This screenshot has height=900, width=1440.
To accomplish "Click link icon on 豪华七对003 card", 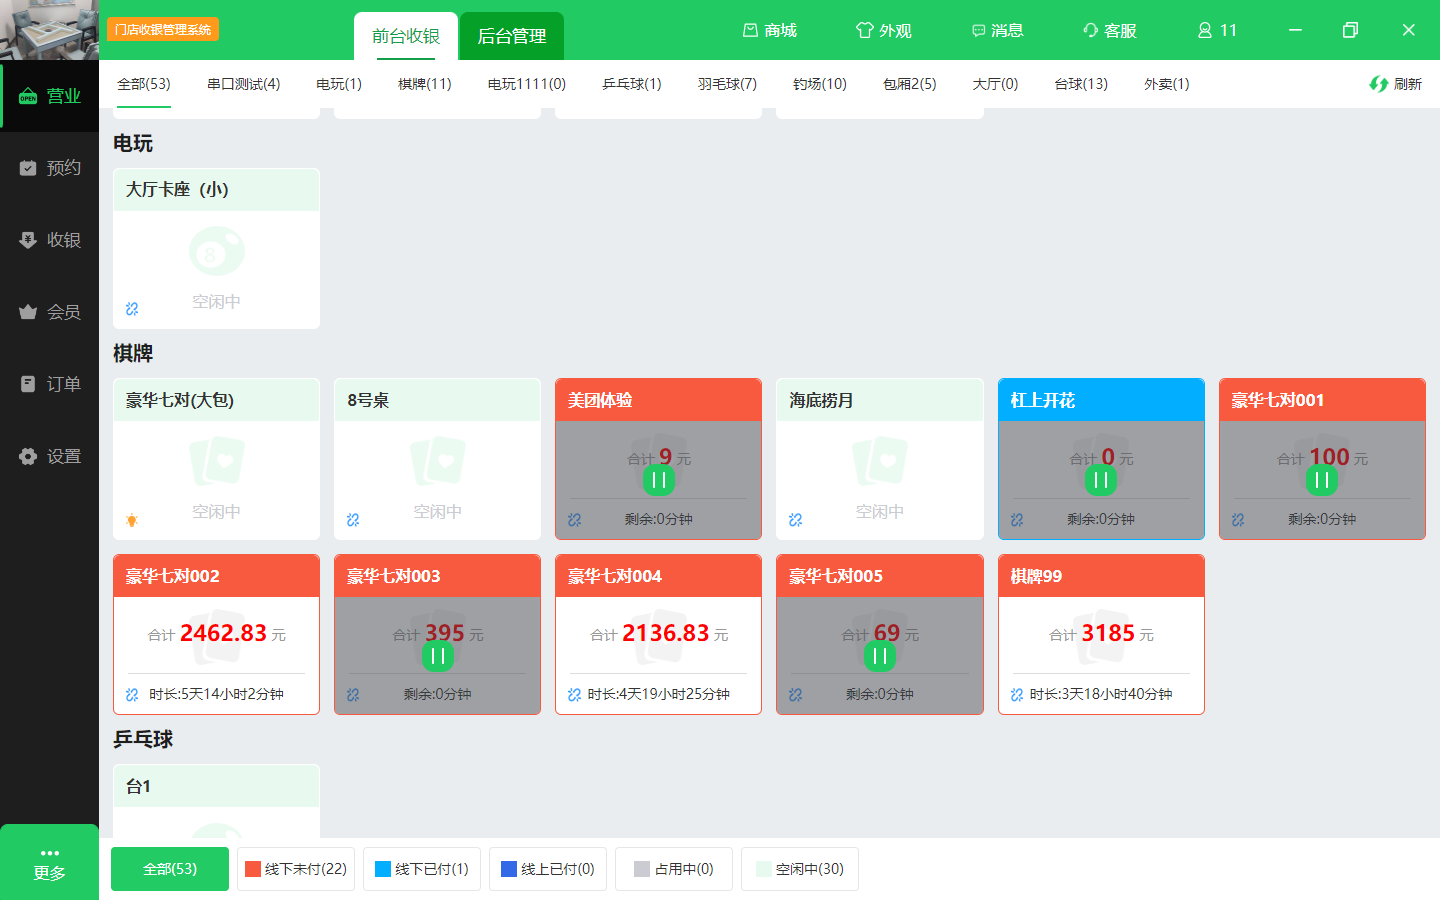I will pyautogui.click(x=353, y=695).
